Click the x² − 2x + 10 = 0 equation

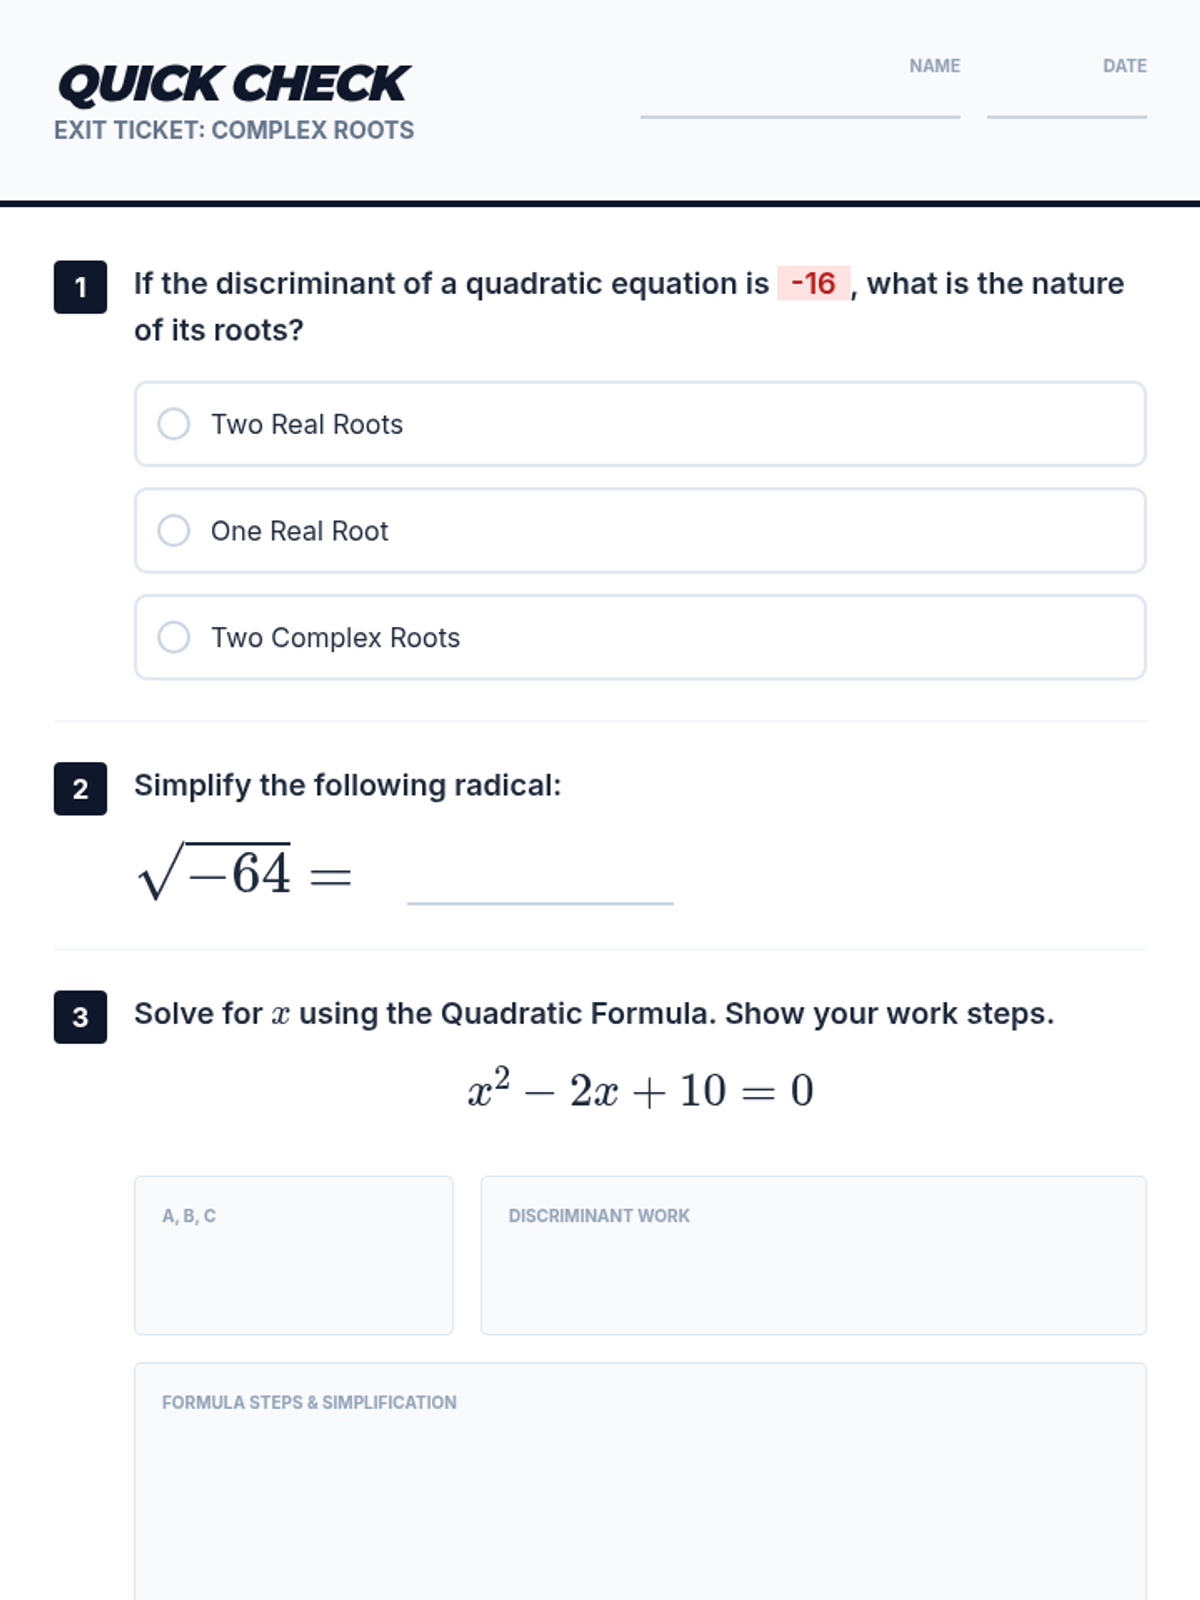point(640,1090)
